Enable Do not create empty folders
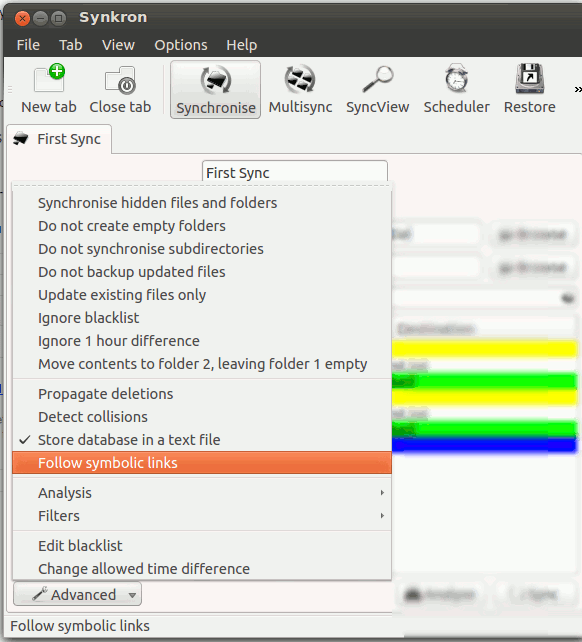Viewport: 582px width, 642px height. (x=202, y=226)
